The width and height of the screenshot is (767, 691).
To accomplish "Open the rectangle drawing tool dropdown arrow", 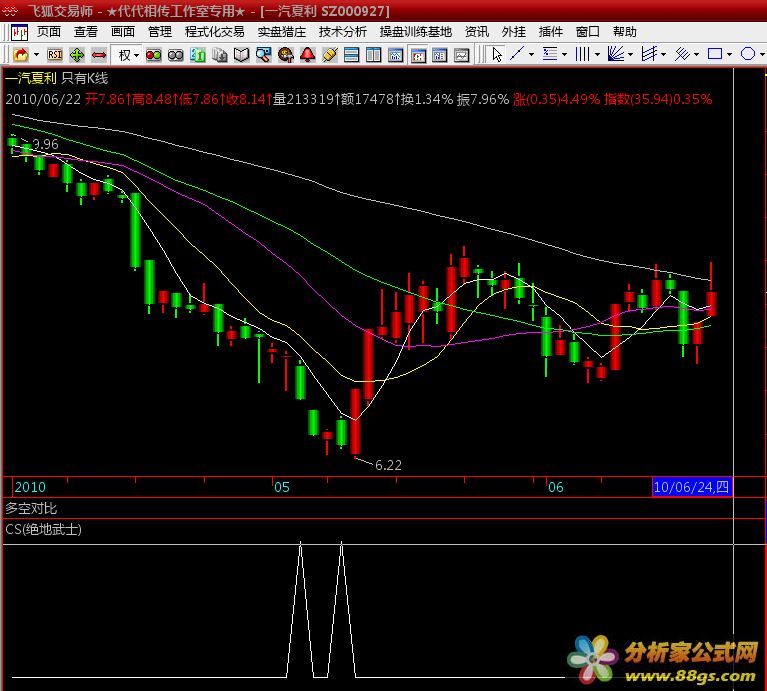I will (731, 54).
